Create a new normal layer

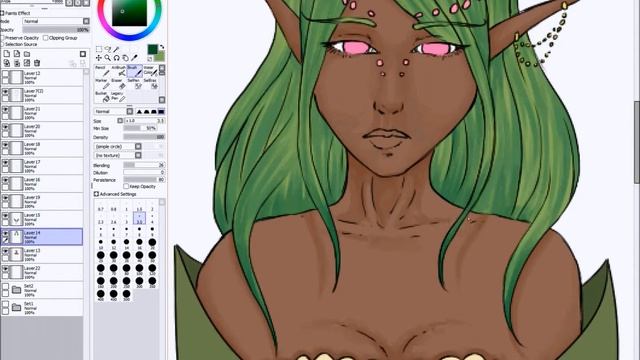(x=7, y=54)
